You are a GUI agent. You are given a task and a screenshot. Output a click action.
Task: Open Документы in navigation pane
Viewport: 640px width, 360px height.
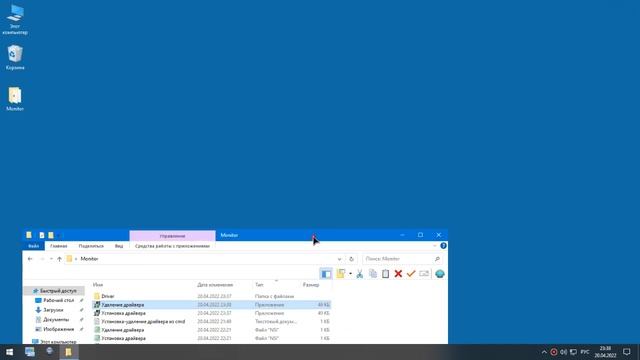[x=56, y=320]
